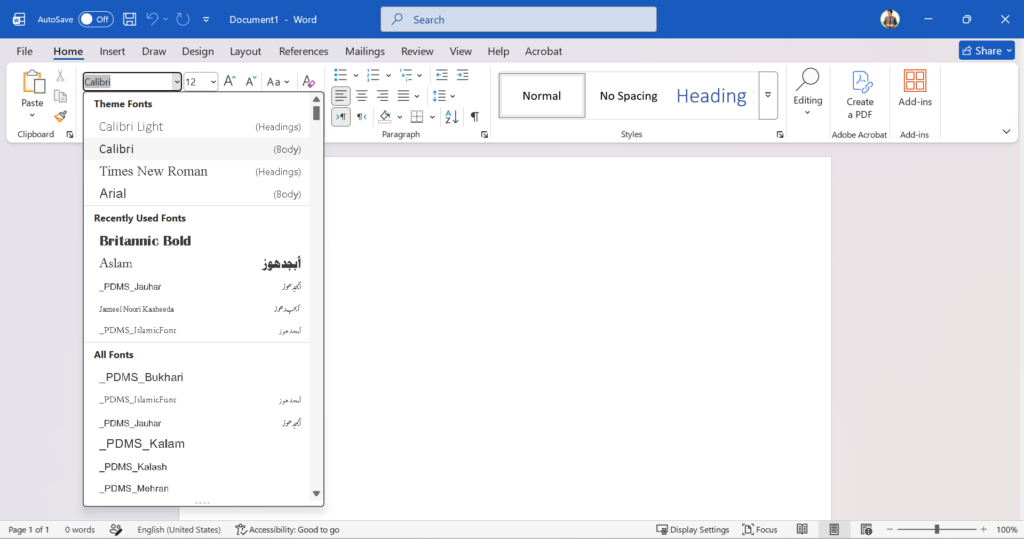This screenshot has width=1024, height=539.
Task: Open Clipboard pane dialog launcher
Action: pyautogui.click(x=70, y=135)
